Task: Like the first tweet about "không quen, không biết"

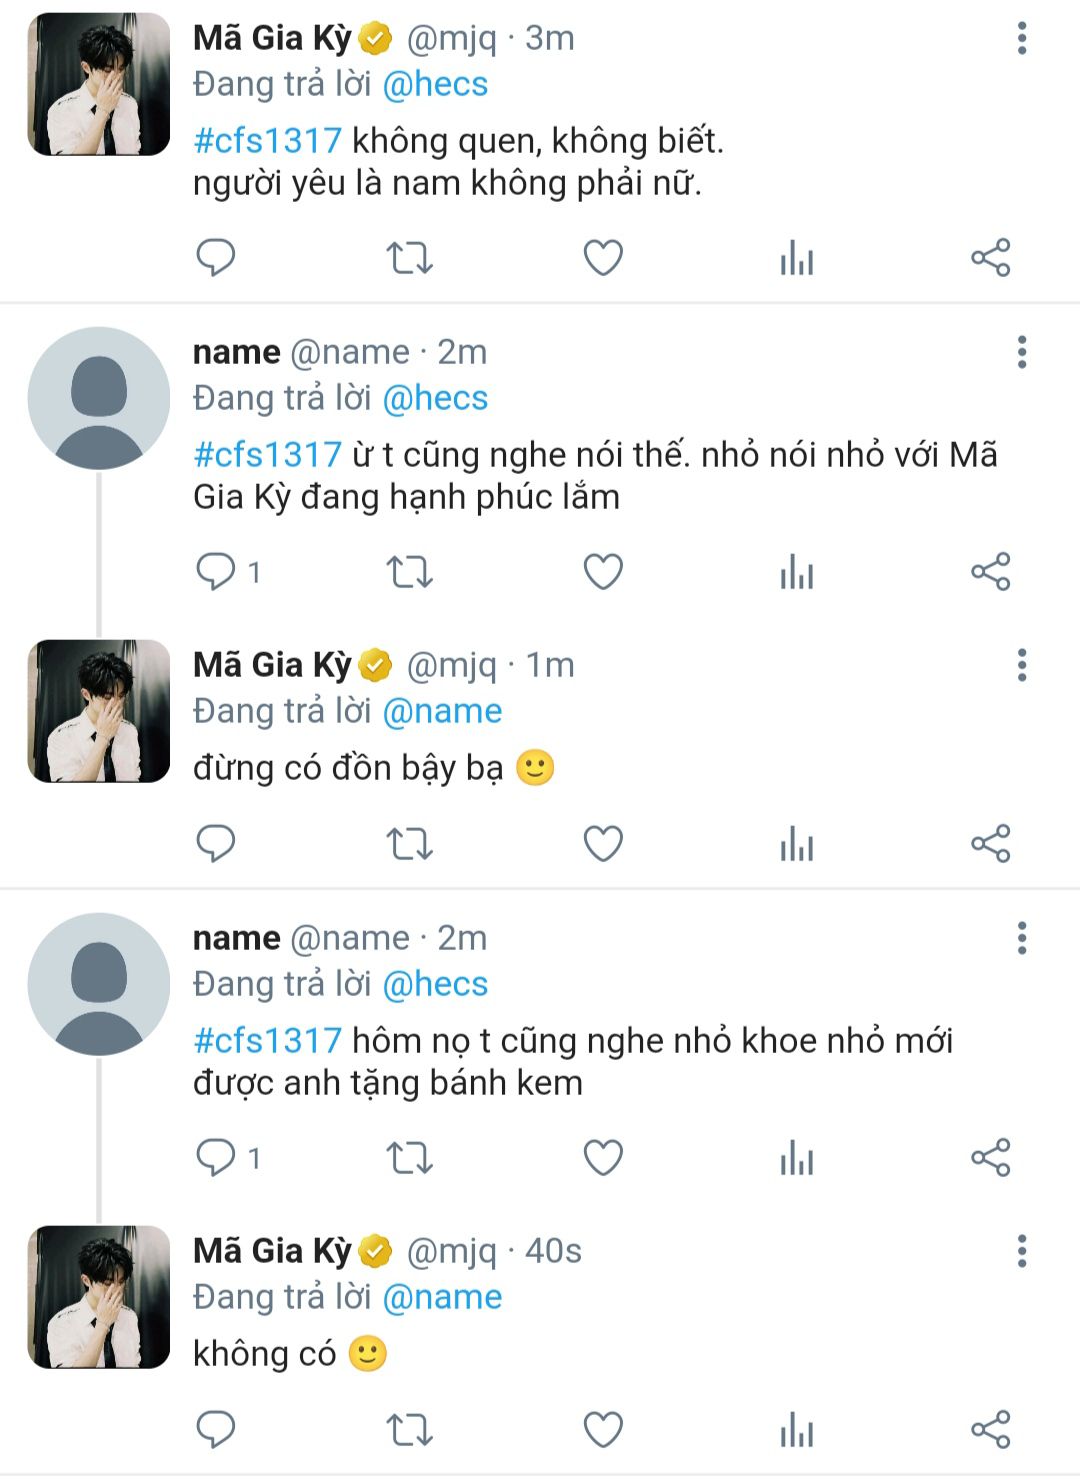Action: [603, 258]
